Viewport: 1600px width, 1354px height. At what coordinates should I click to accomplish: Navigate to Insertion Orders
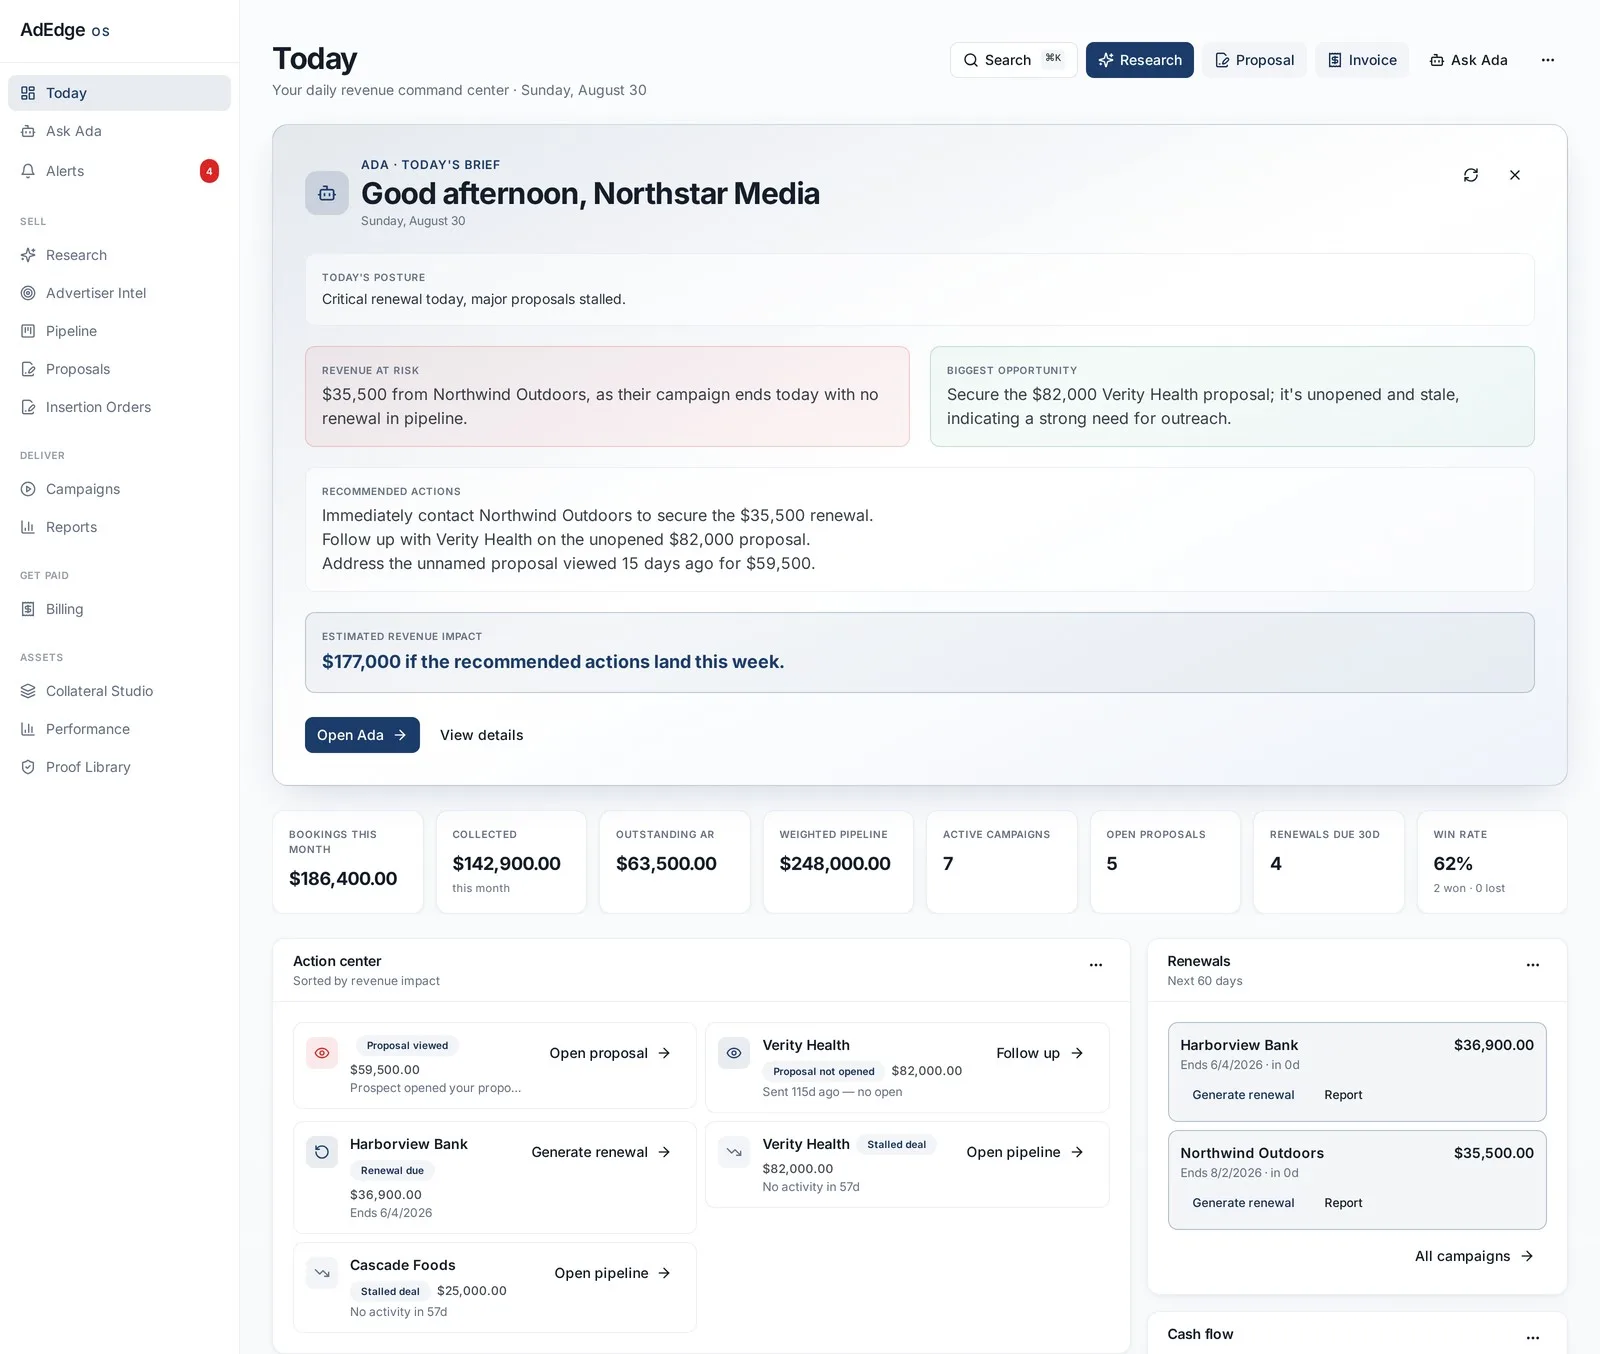[x=119, y=407]
